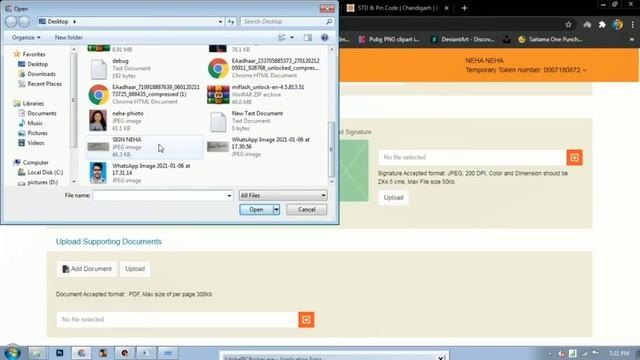Image resolution: width=640 pixels, height=360 pixels.
Task: Select the miflash_unlock WinRAR ZIP archive
Action: click(x=264, y=95)
